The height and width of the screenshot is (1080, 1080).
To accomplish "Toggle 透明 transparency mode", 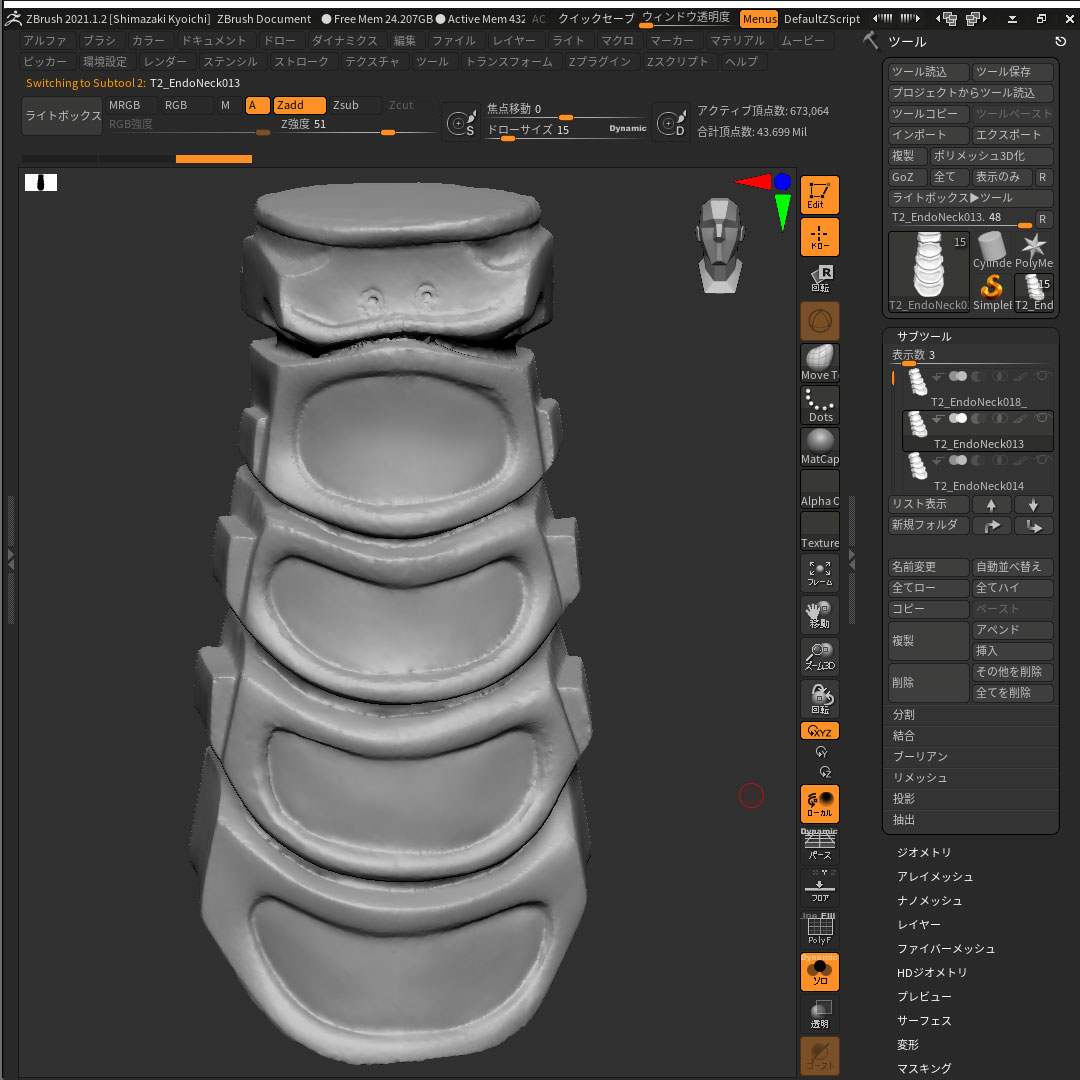I will (x=819, y=1014).
